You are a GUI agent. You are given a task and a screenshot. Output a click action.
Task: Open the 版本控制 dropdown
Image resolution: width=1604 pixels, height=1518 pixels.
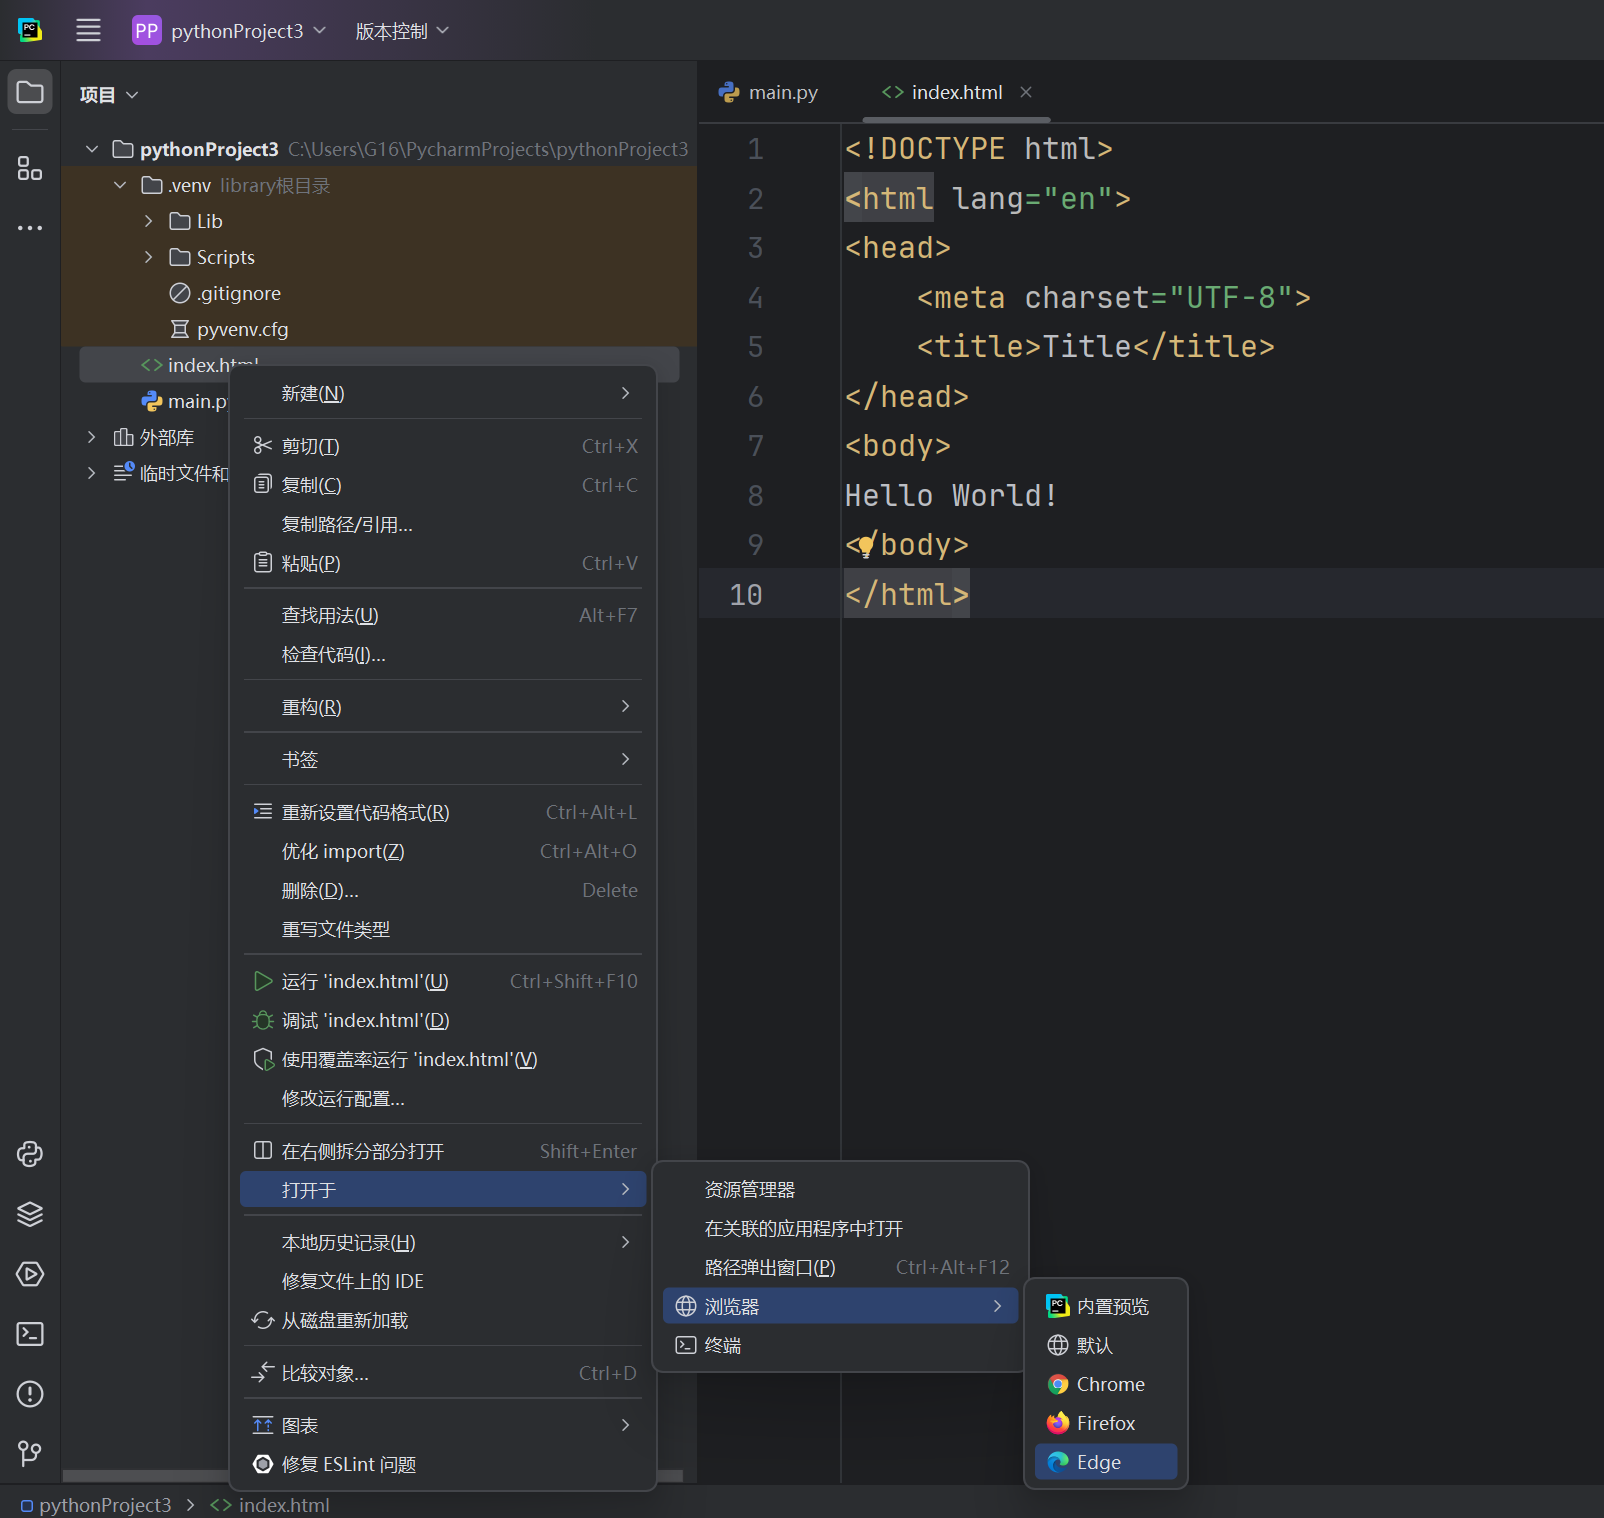[402, 31]
